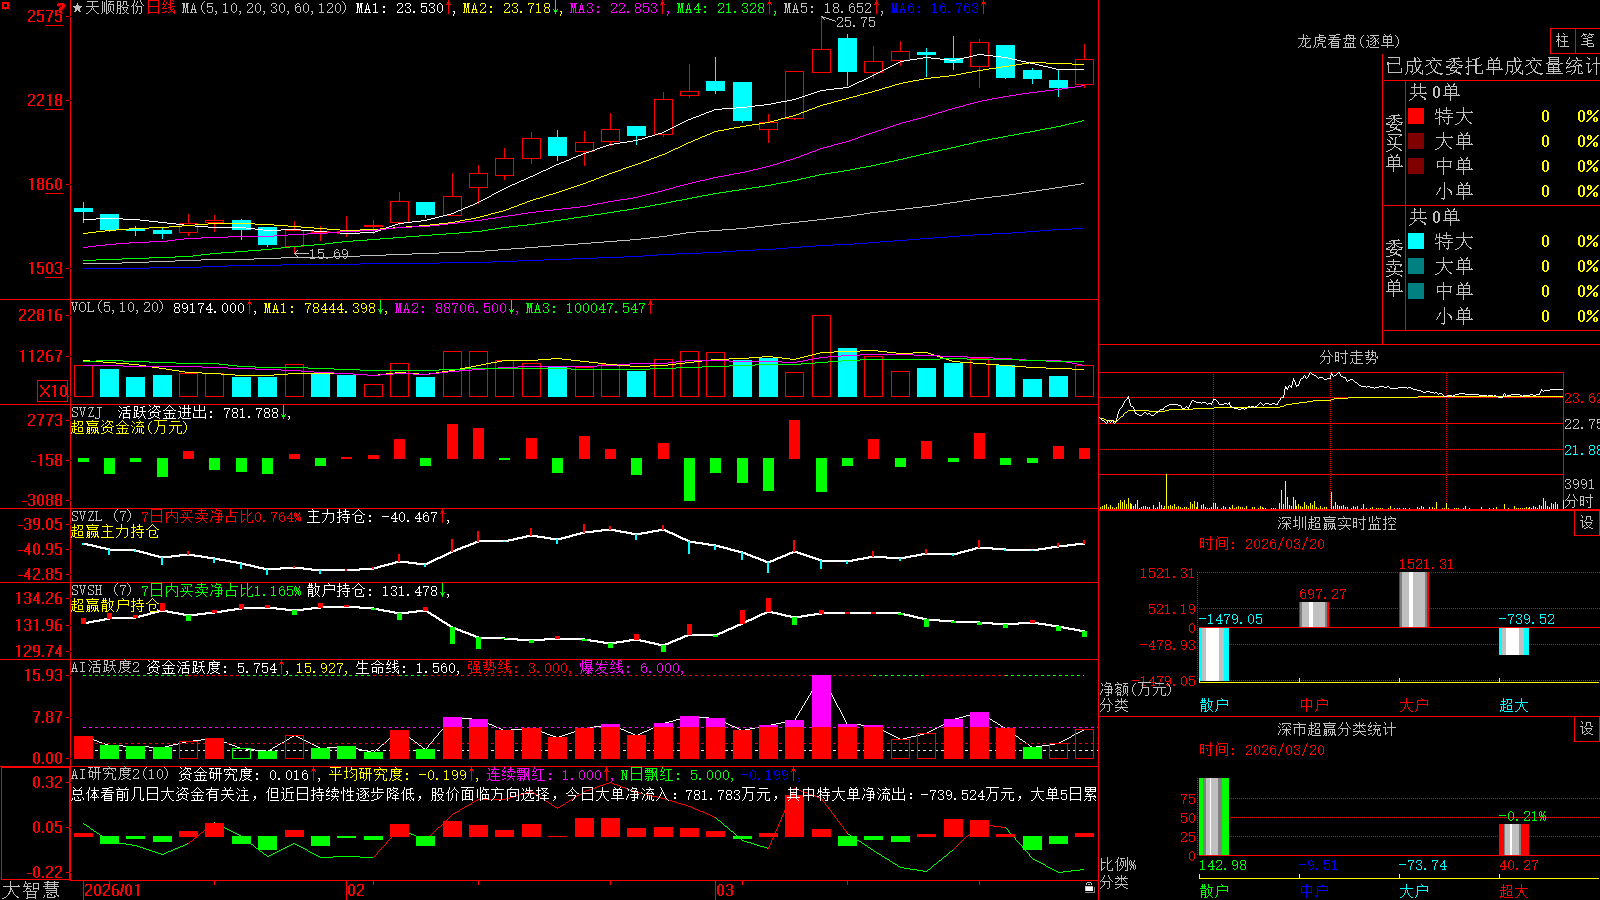Click the 2026/01 date marker on timeline

(x=113, y=890)
